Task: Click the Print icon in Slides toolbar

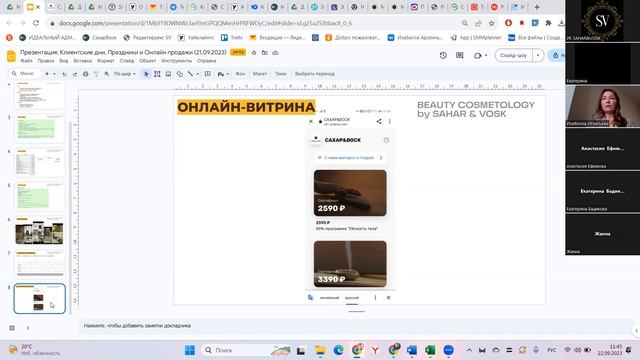Action: [x=86, y=74]
